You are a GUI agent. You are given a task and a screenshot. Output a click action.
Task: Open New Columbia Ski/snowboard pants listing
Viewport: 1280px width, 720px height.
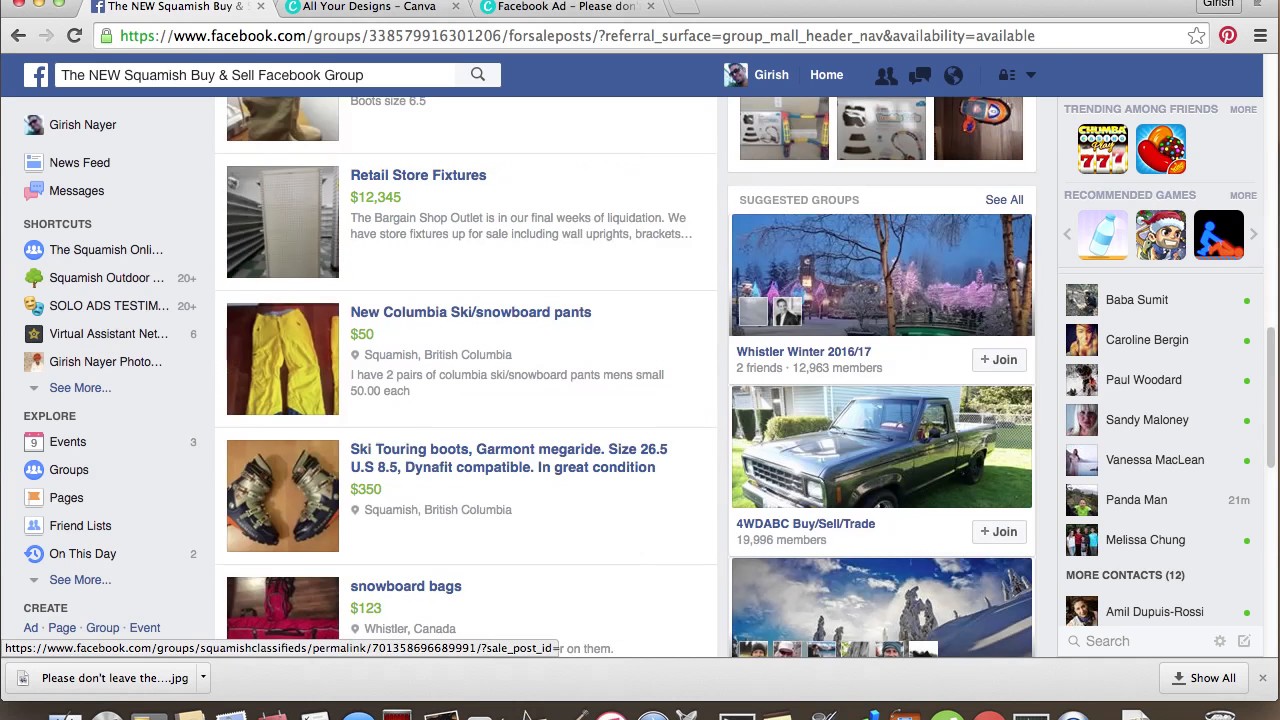470,312
